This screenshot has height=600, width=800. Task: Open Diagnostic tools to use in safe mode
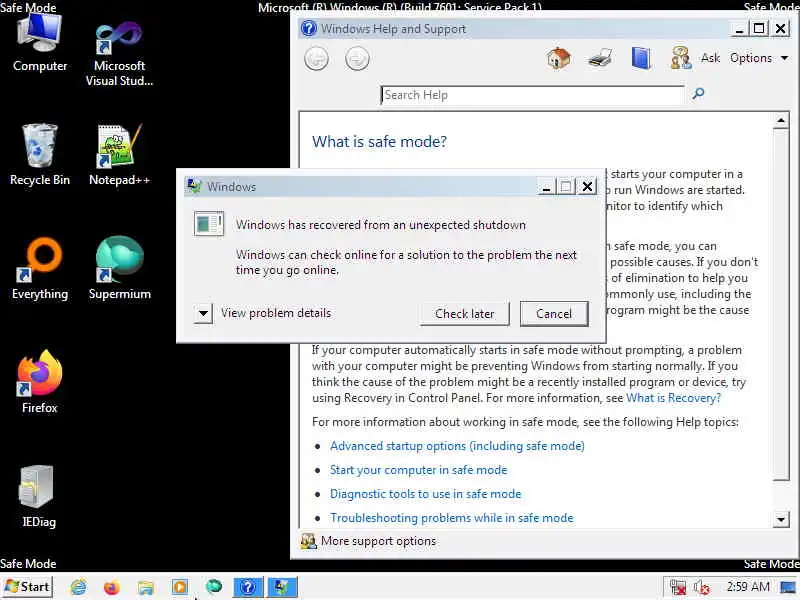tap(426, 494)
